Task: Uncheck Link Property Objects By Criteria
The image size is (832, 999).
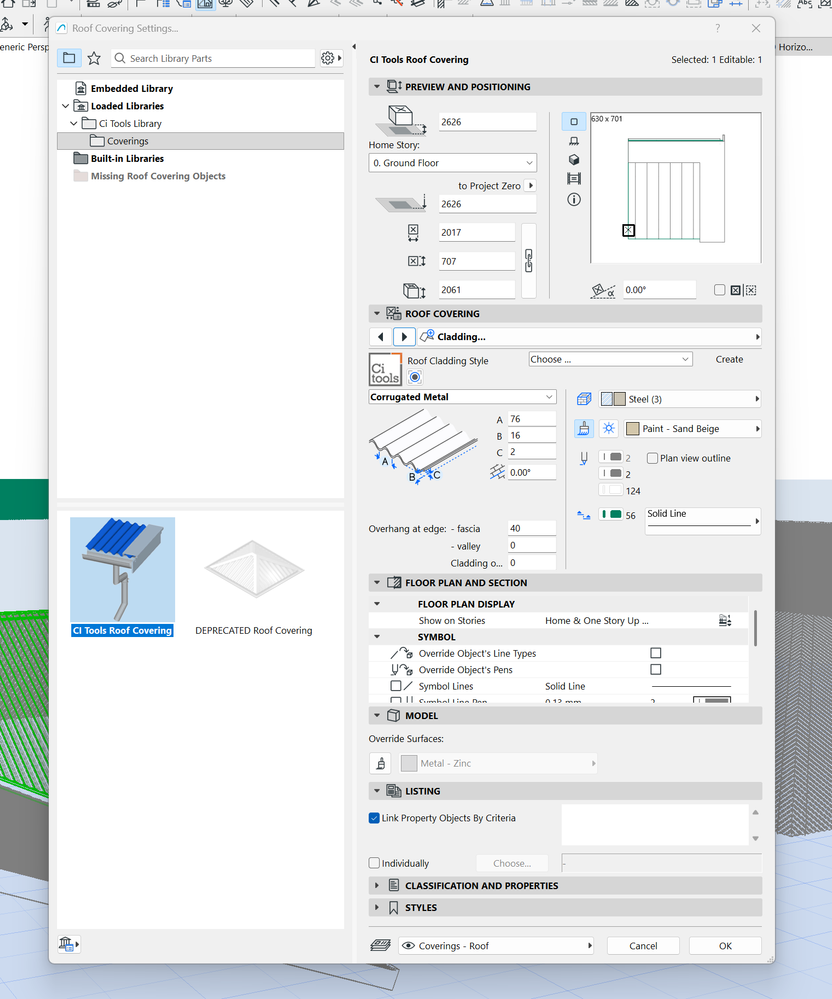Action: click(374, 818)
